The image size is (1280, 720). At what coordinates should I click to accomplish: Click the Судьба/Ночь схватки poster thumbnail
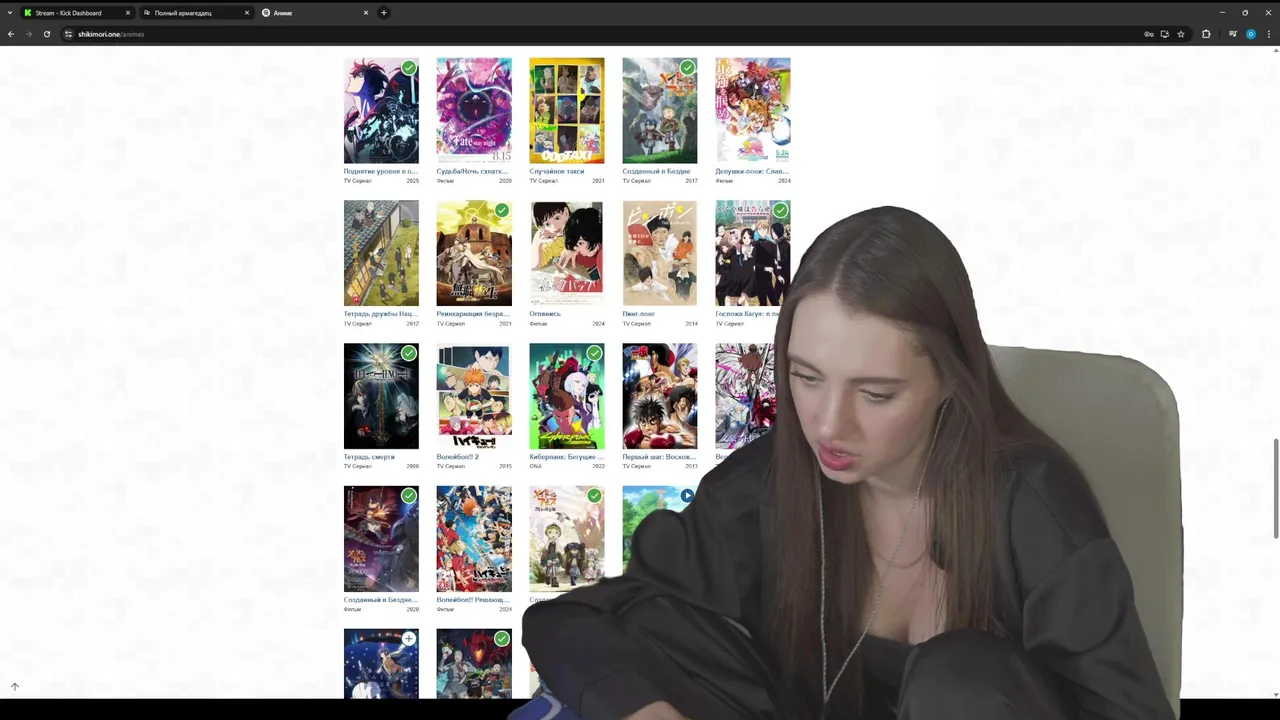click(474, 110)
